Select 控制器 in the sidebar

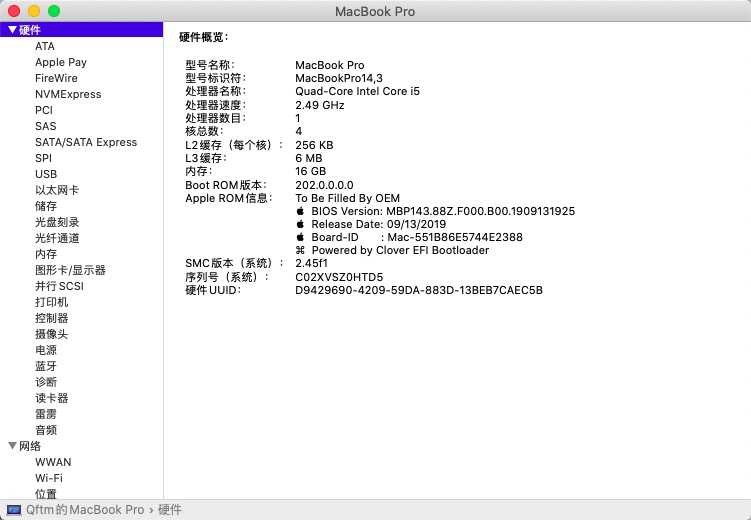click(52, 318)
